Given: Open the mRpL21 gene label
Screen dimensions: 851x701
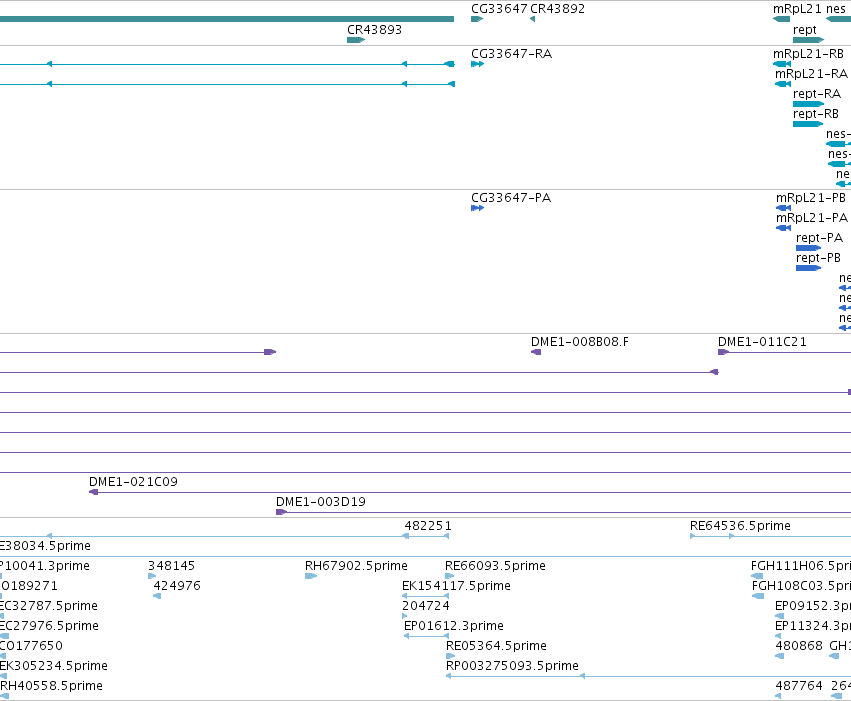Looking at the screenshot, I should pos(797,9).
